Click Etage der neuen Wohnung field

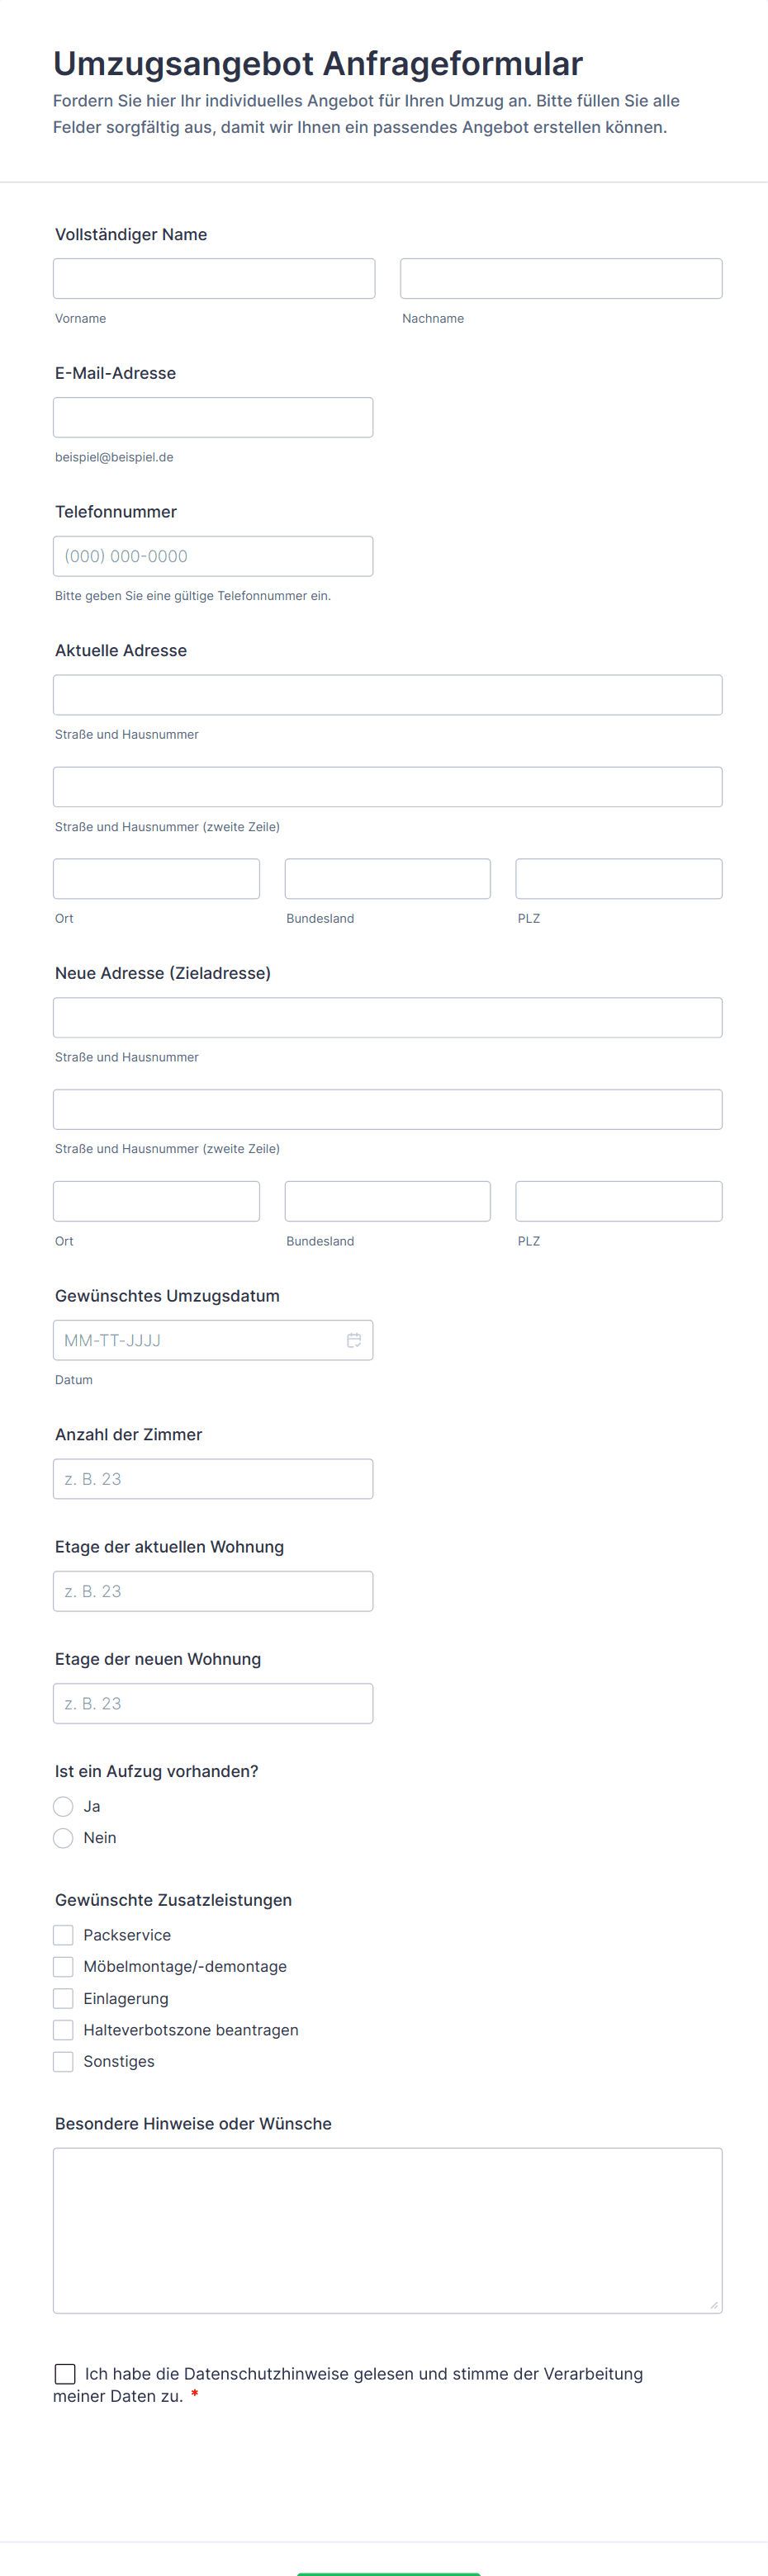pyautogui.click(x=213, y=1703)
